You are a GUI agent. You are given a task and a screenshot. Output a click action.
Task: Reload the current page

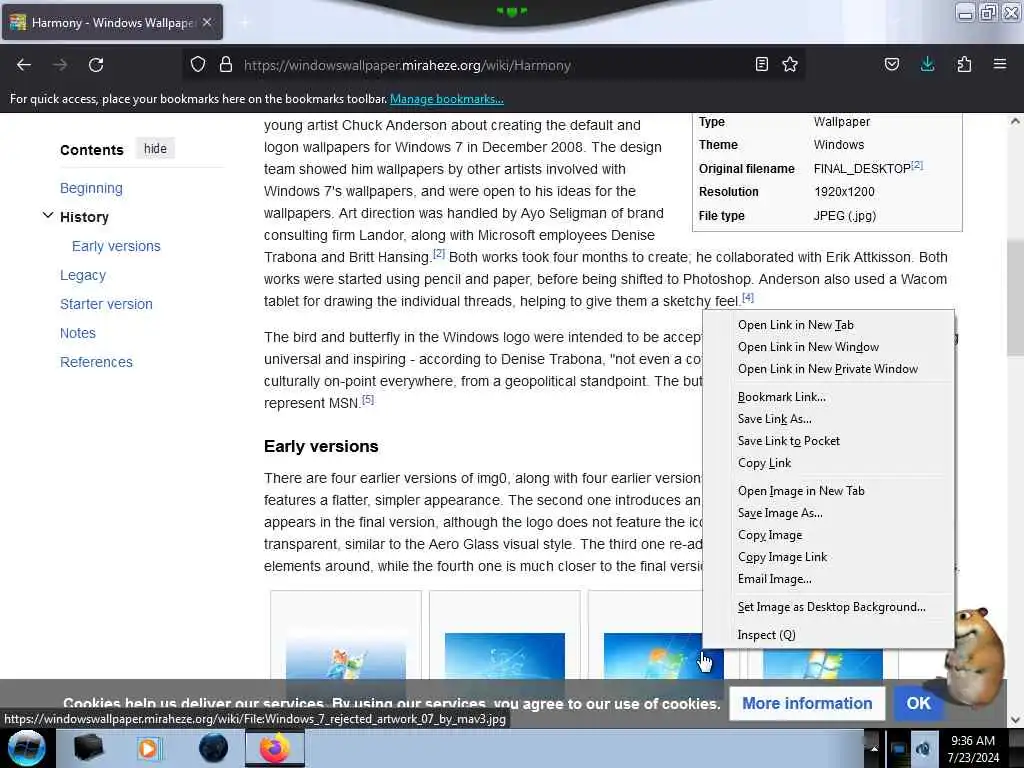point(96,65)
